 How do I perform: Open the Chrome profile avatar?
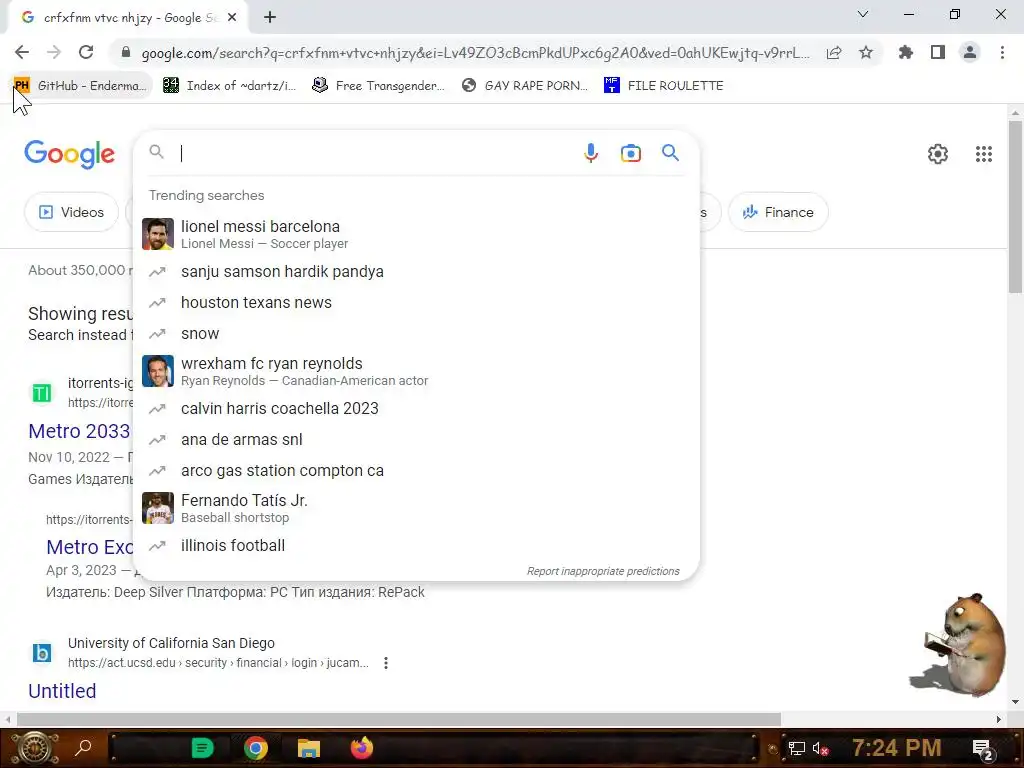[x=970, y=52]
